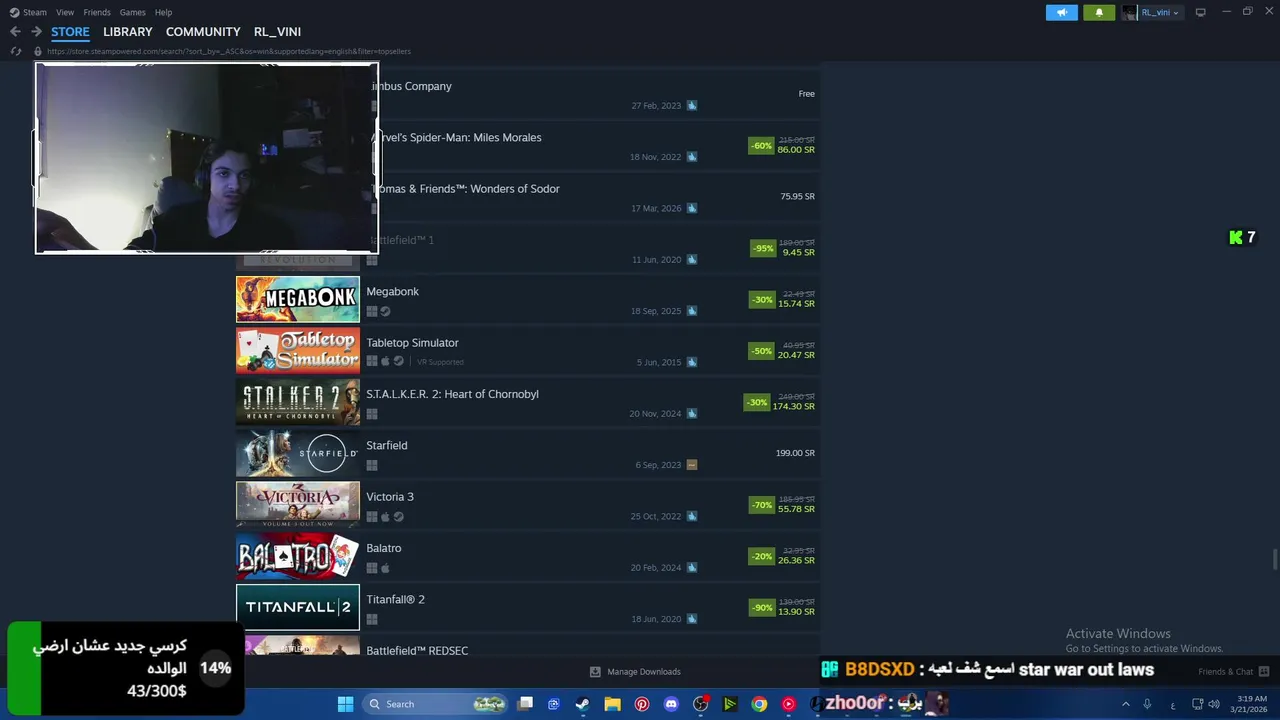Open the green notifications bell
This screenshot has width=1280, height=720.
click(1099, 12)
